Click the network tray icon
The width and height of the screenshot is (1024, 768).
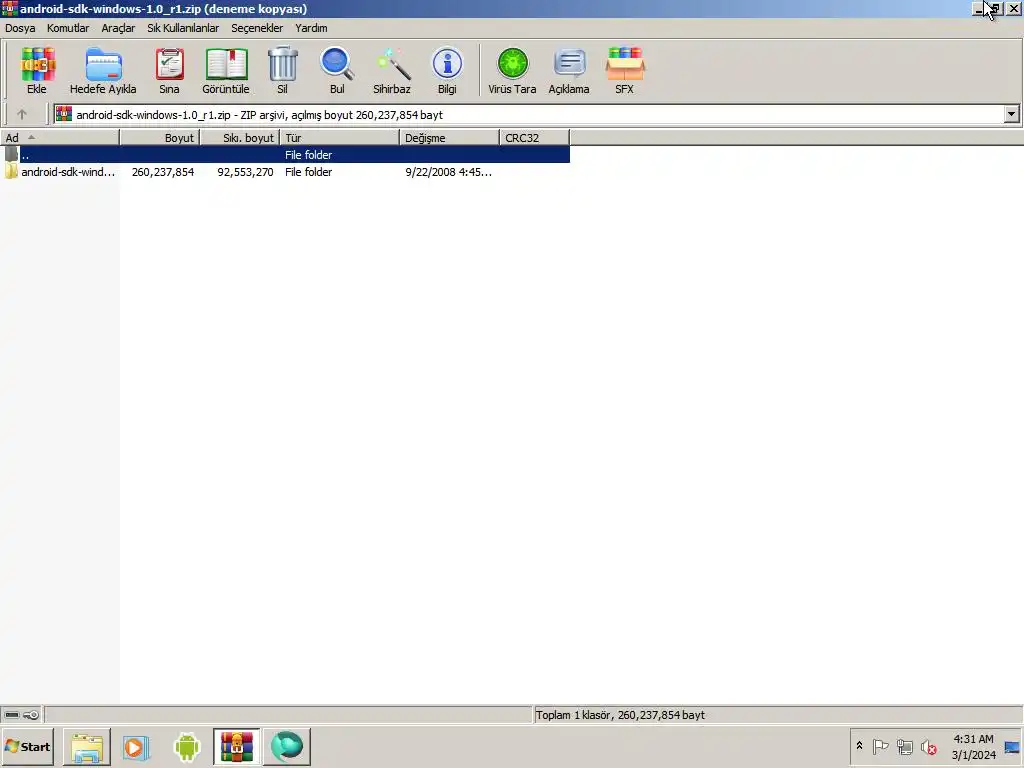[904, 746]
